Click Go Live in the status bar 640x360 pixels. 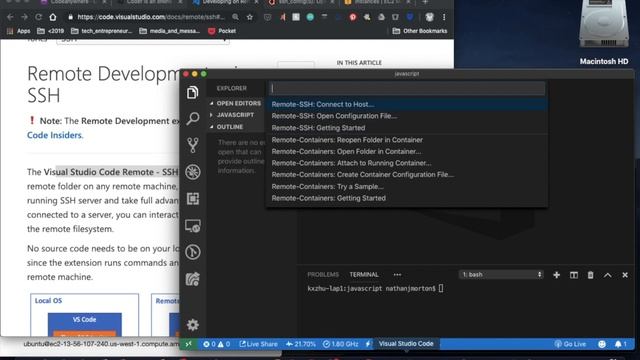point(570,344)
